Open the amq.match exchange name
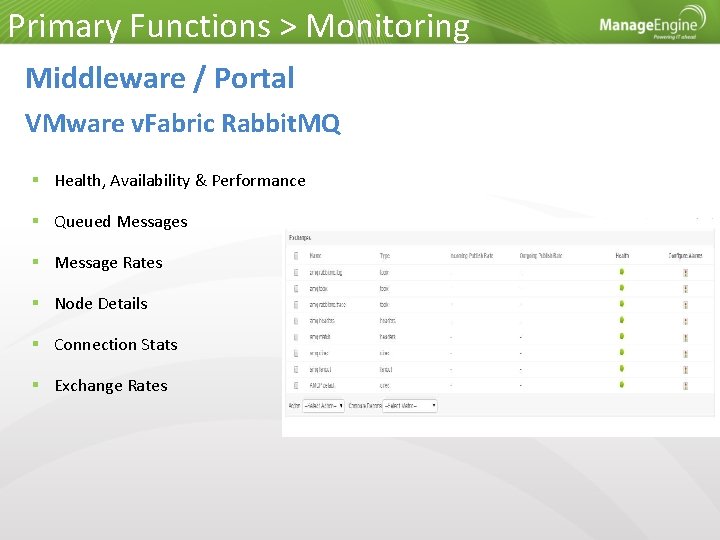The image size is (720, 540). pyautogui.click(x=320, y=337)
